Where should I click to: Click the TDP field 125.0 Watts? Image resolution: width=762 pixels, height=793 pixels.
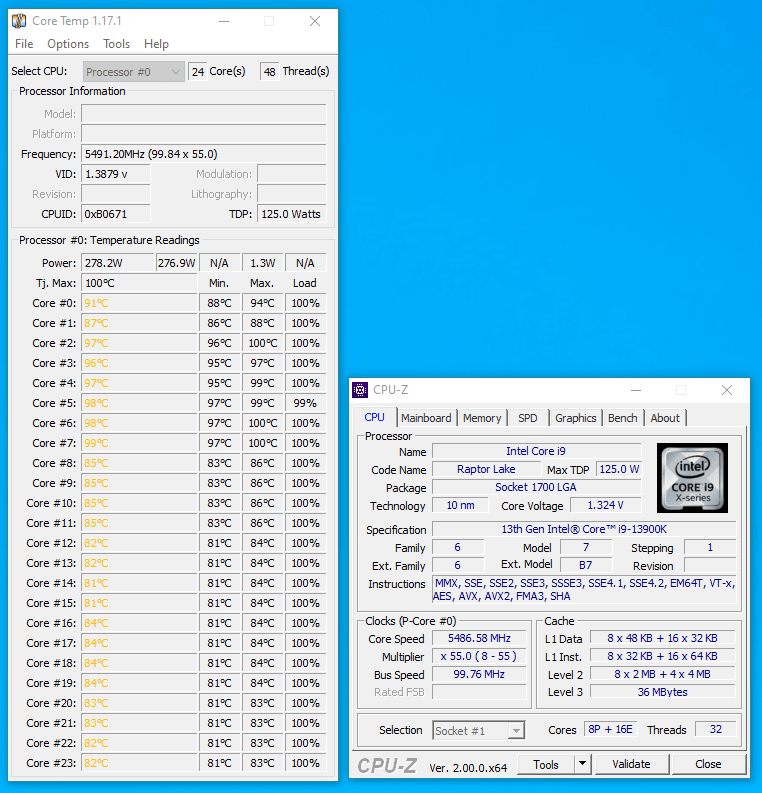pyautogui.click(x=292, y=214)
